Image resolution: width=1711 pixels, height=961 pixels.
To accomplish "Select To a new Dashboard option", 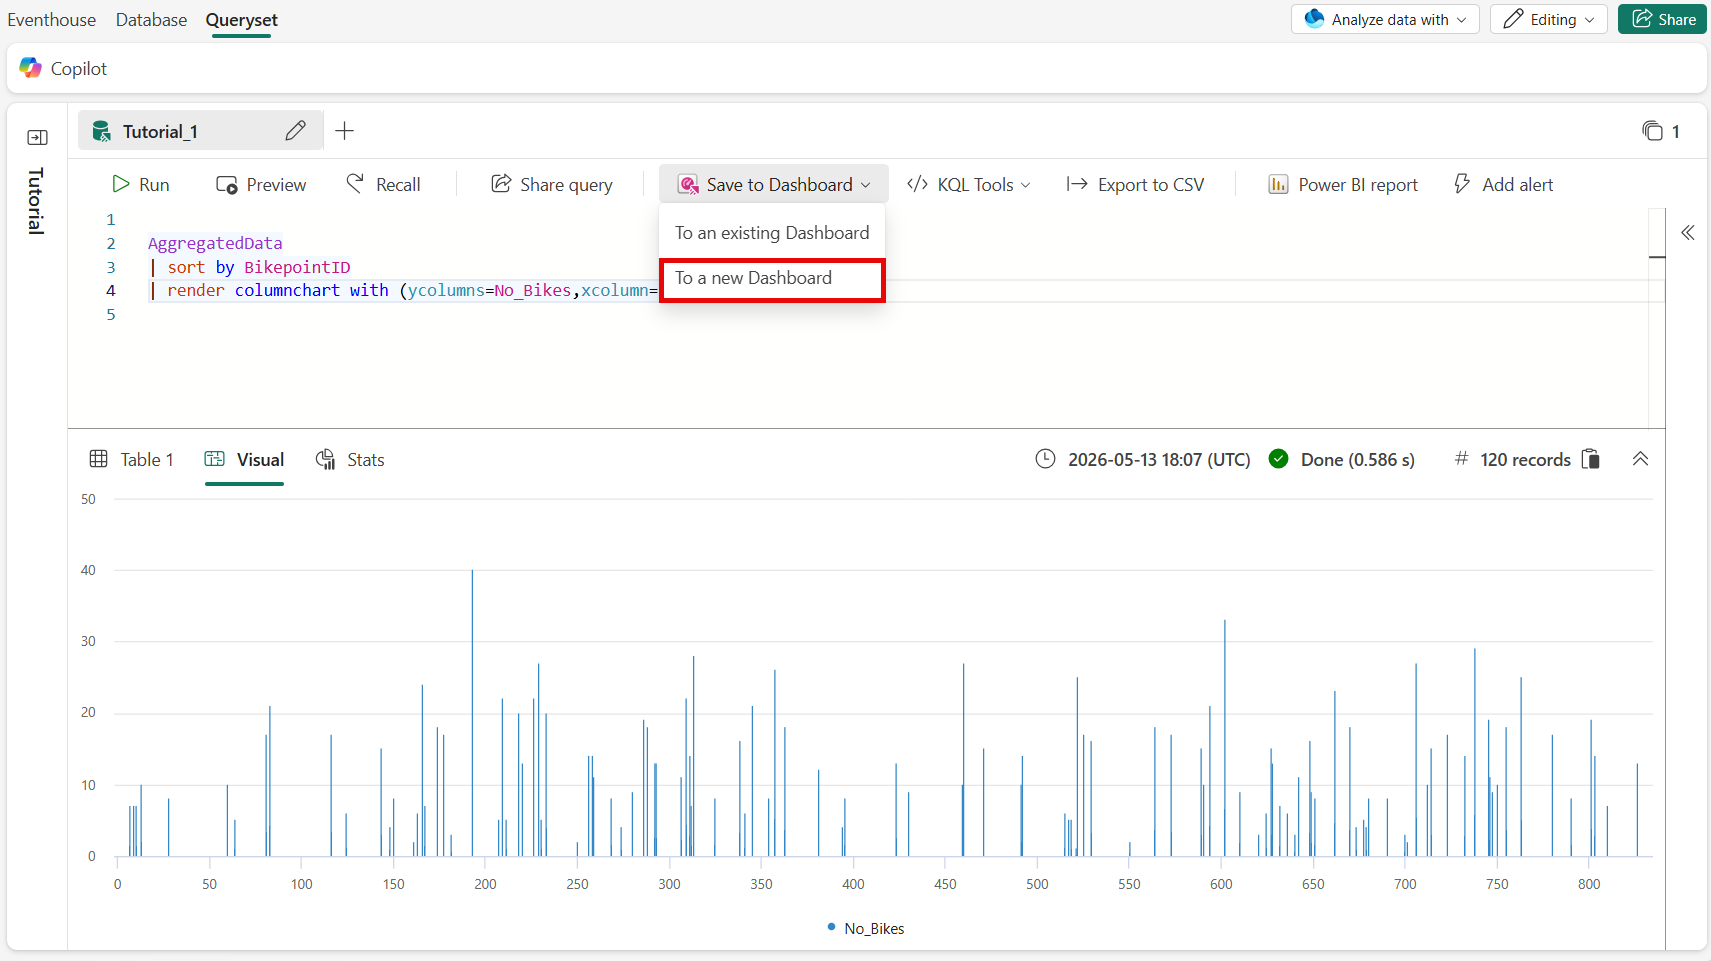I will click(x=772, y=279).
